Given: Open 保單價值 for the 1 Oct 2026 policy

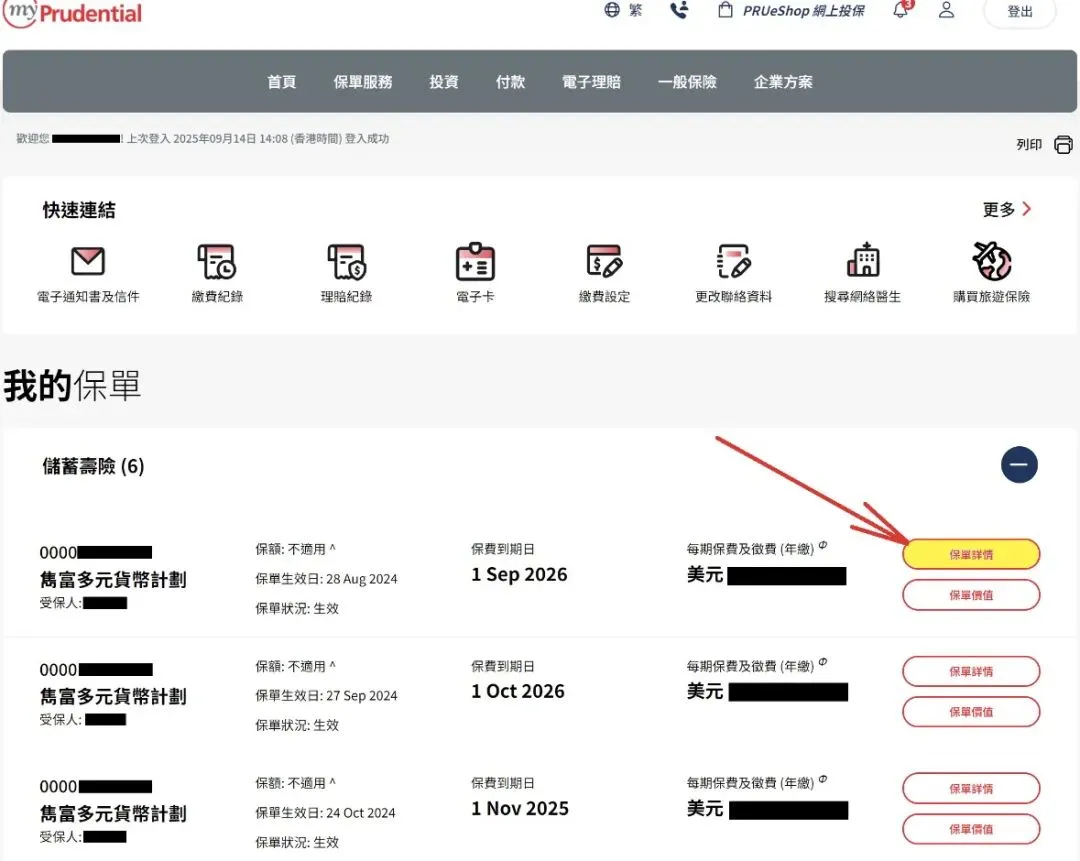Looking at the screenshot, I should click(971, 712).
